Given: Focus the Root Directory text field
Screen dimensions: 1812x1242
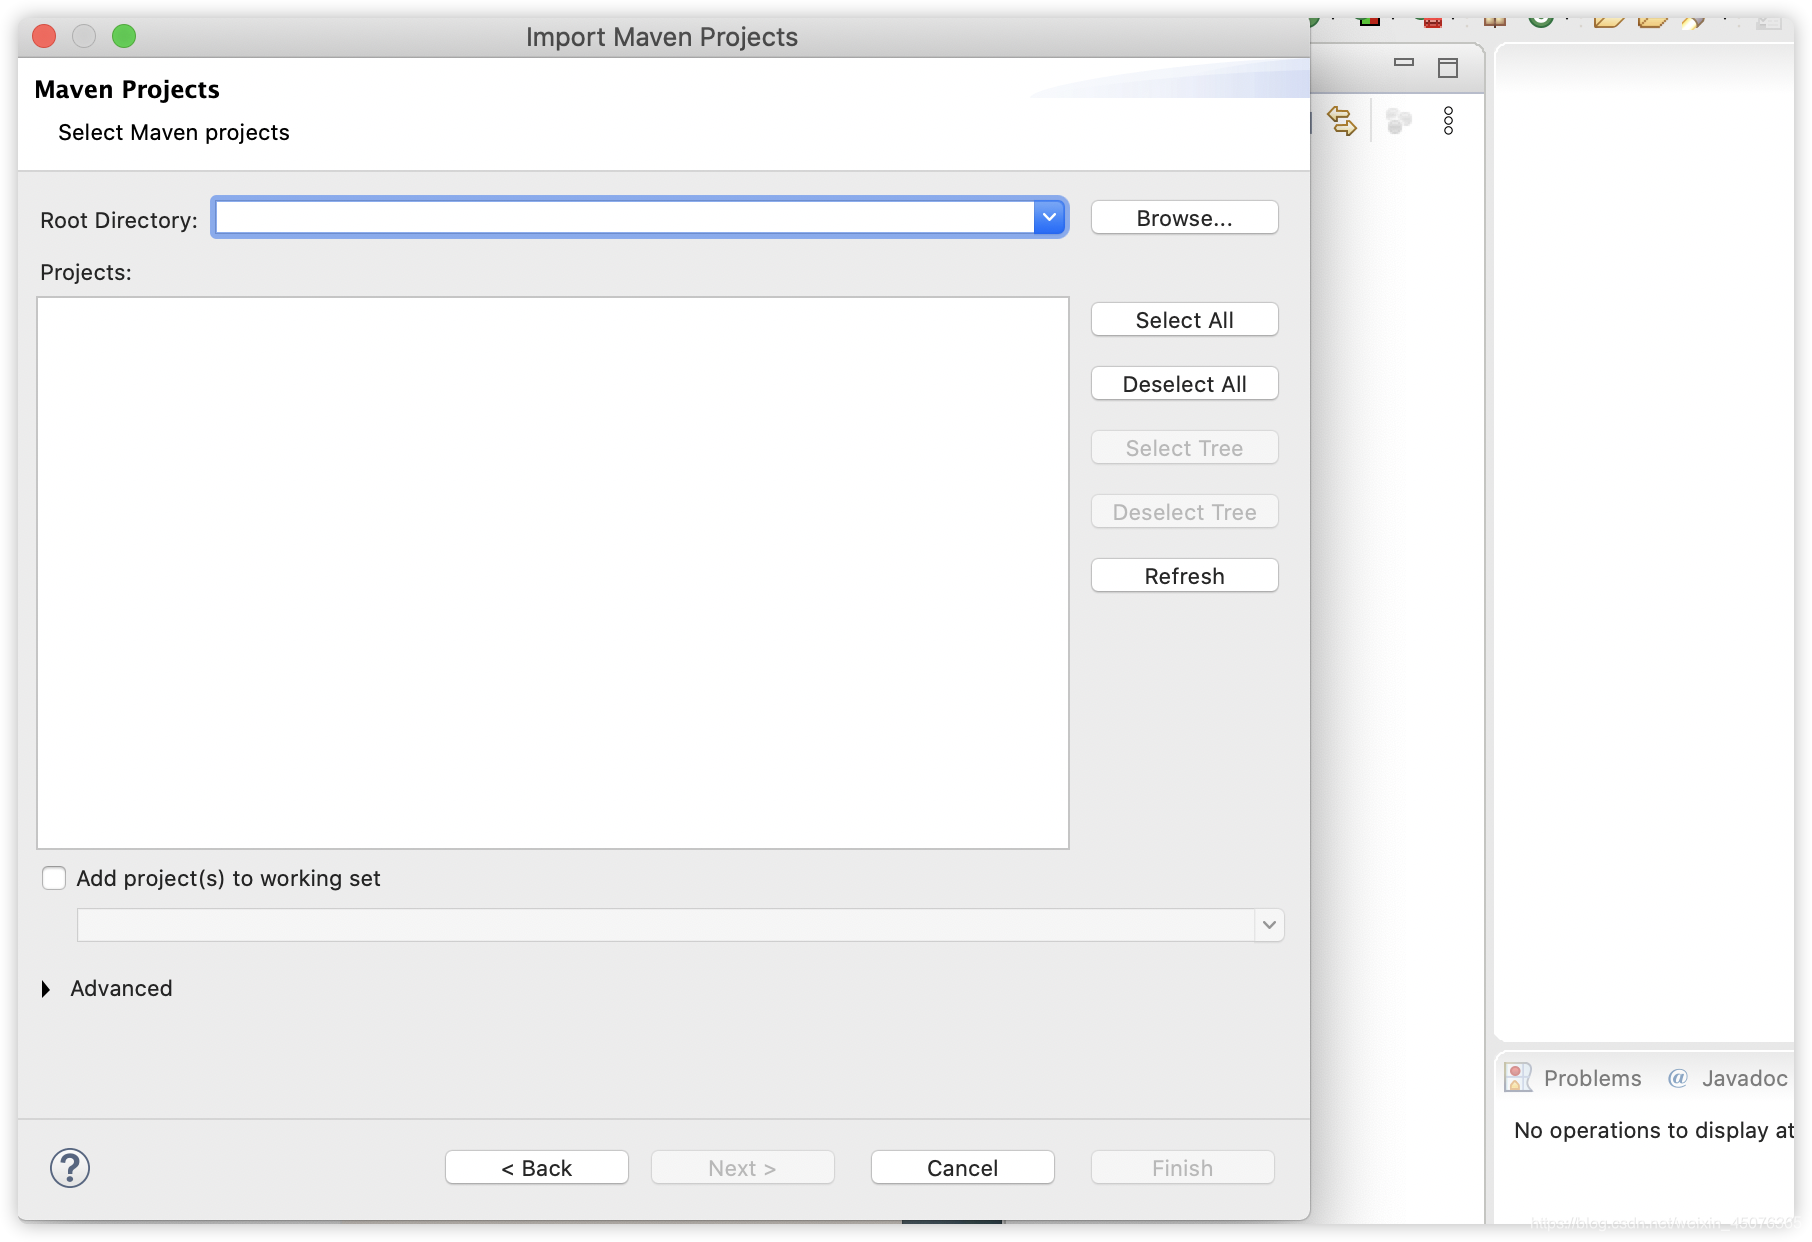Looking at the screenshot, I should pyautogui.click(x=625, y=217).
